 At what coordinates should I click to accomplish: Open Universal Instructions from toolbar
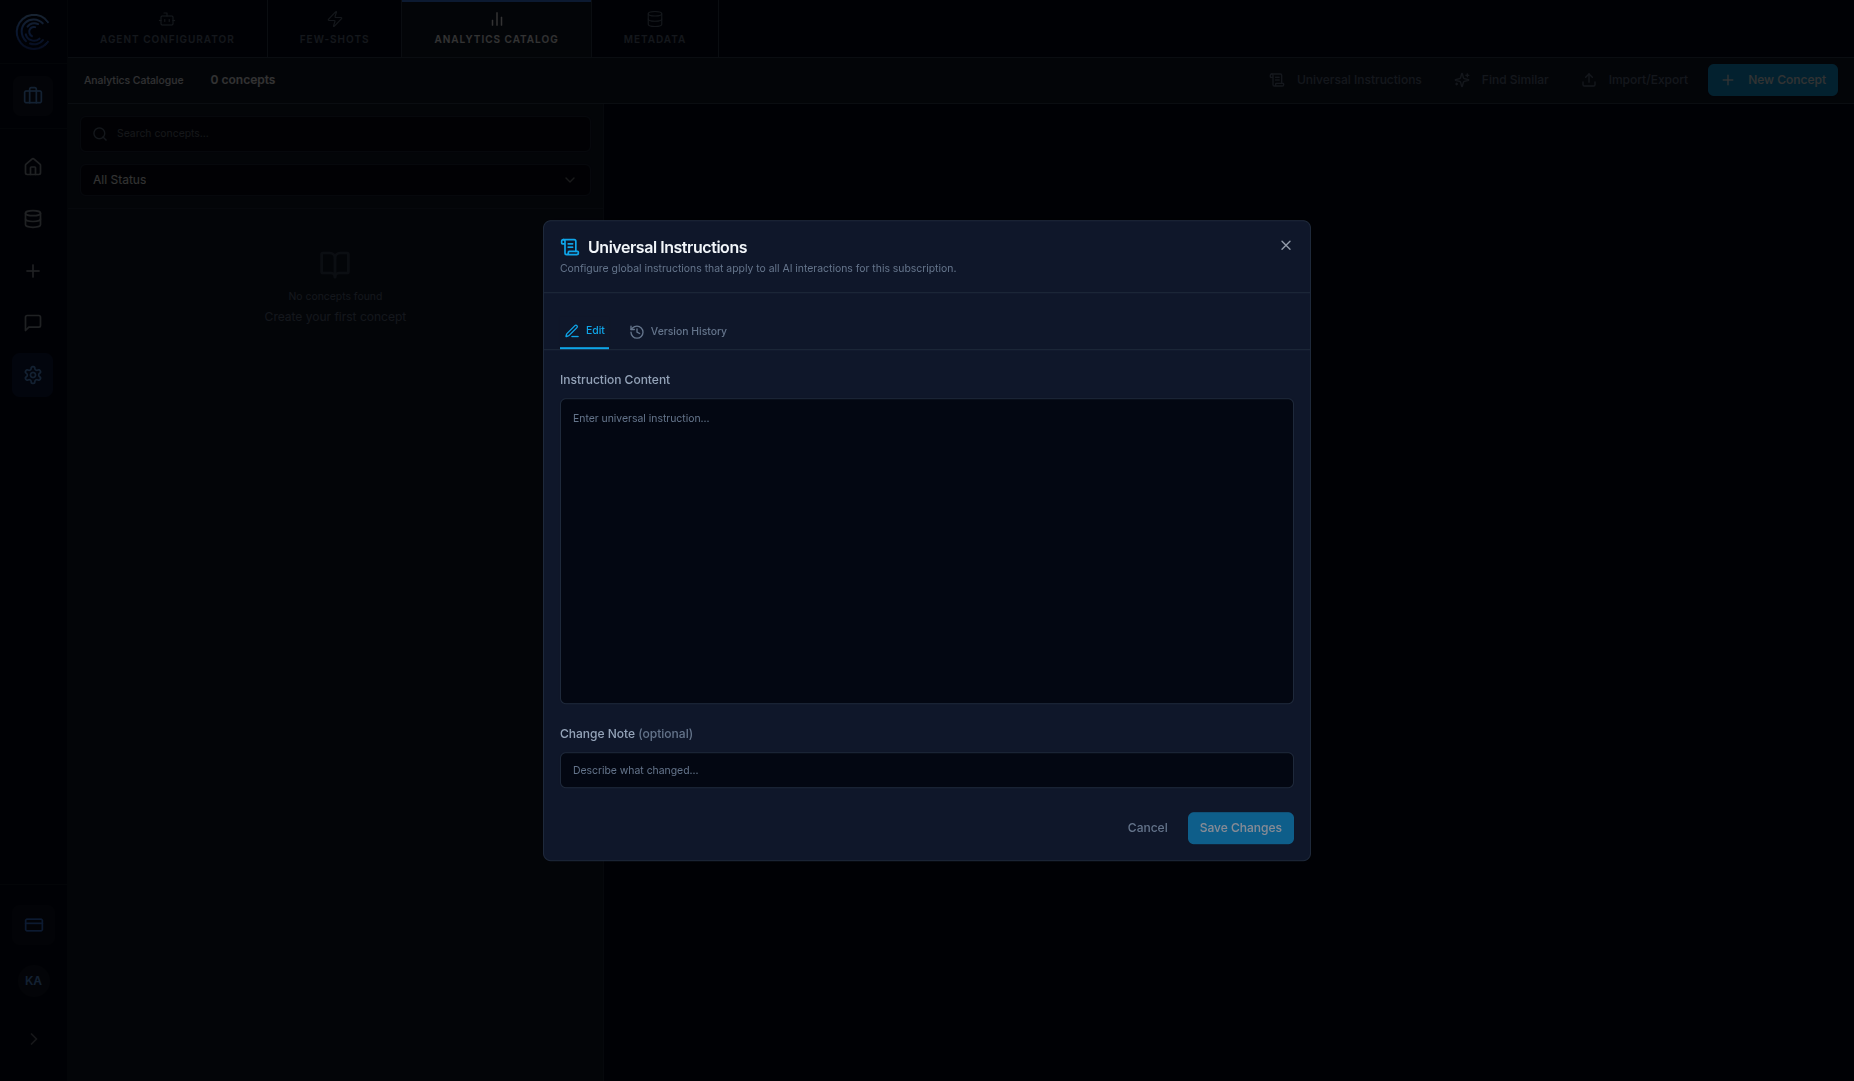[1345, 80]
